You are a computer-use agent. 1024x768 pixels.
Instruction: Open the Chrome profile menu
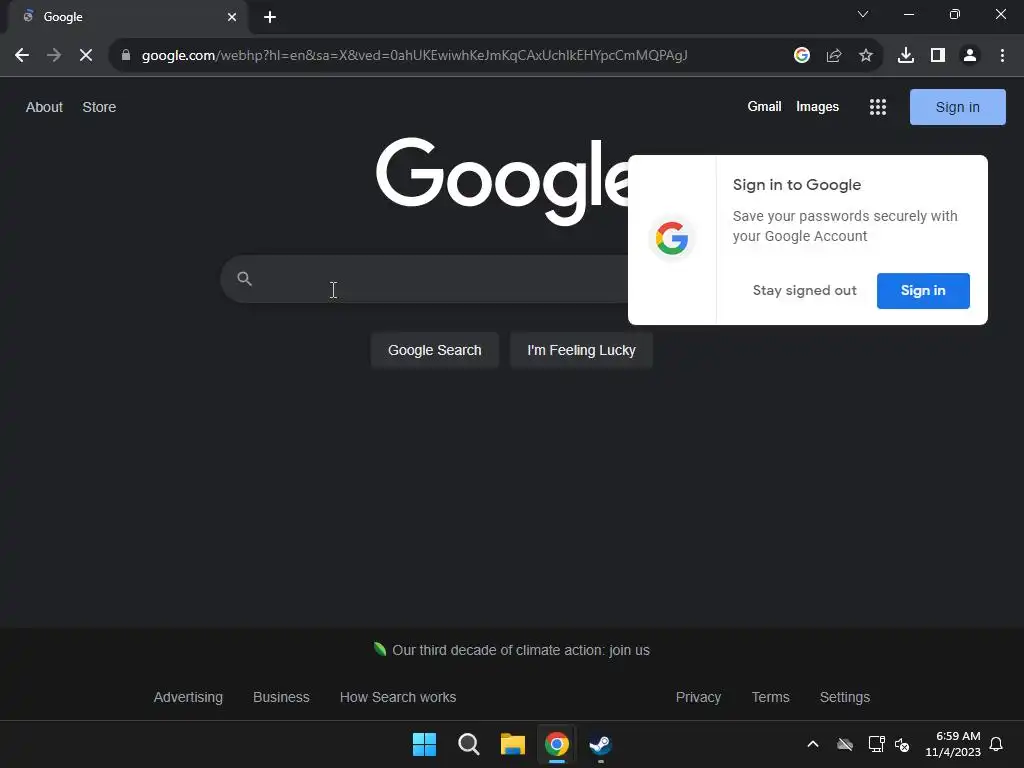(x=970, y=56)
